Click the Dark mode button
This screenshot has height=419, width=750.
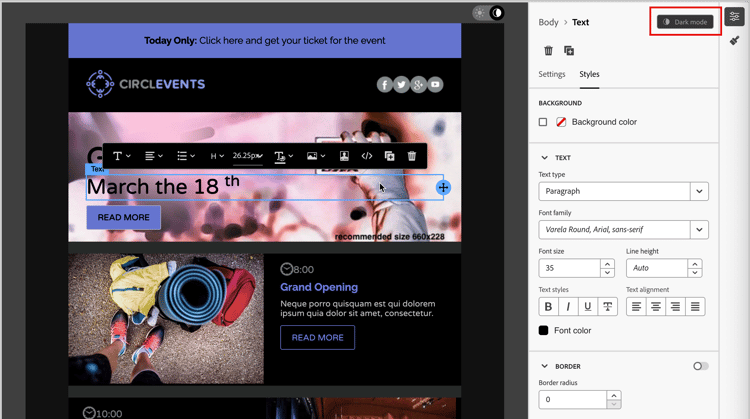pos(685,22)
